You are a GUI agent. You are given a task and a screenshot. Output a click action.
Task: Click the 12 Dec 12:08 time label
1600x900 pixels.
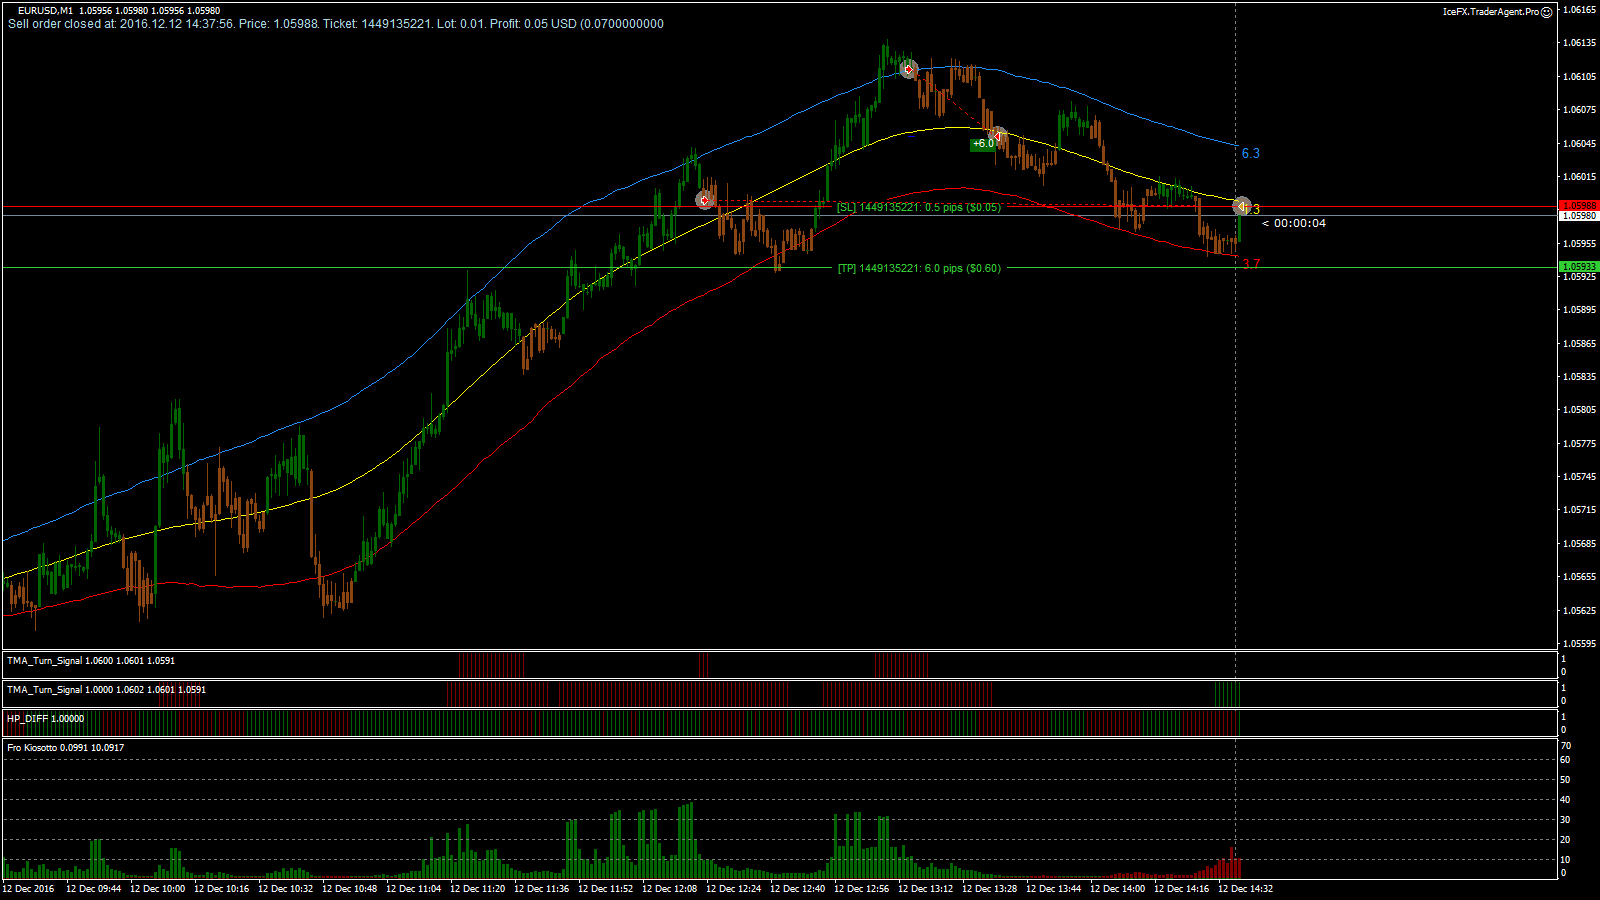tap(669, 888)
